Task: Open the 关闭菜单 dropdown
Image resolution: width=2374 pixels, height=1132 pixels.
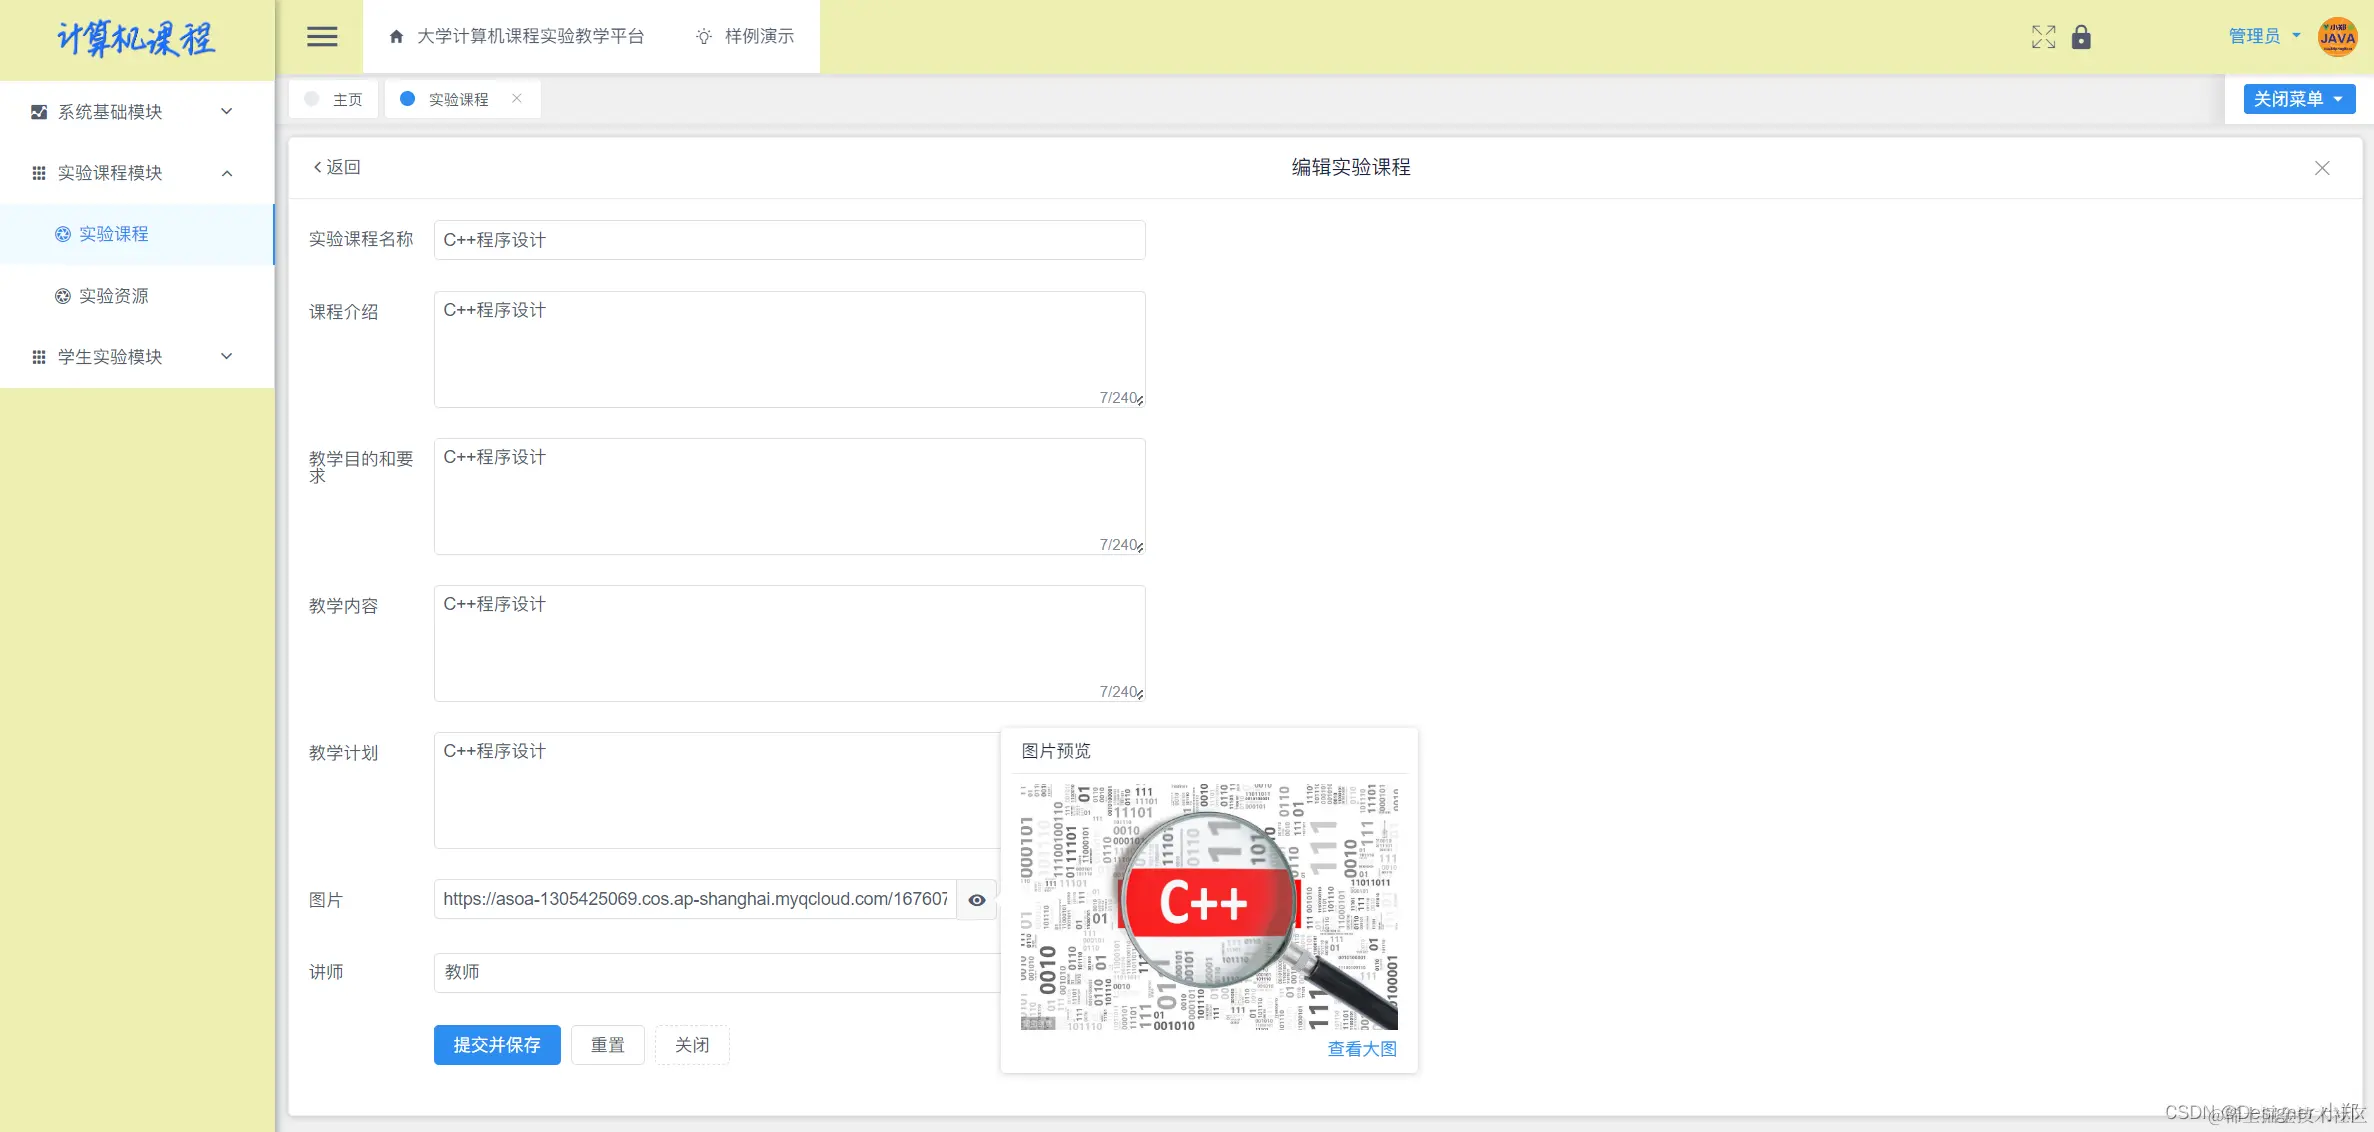Action: coord(2298,99)
